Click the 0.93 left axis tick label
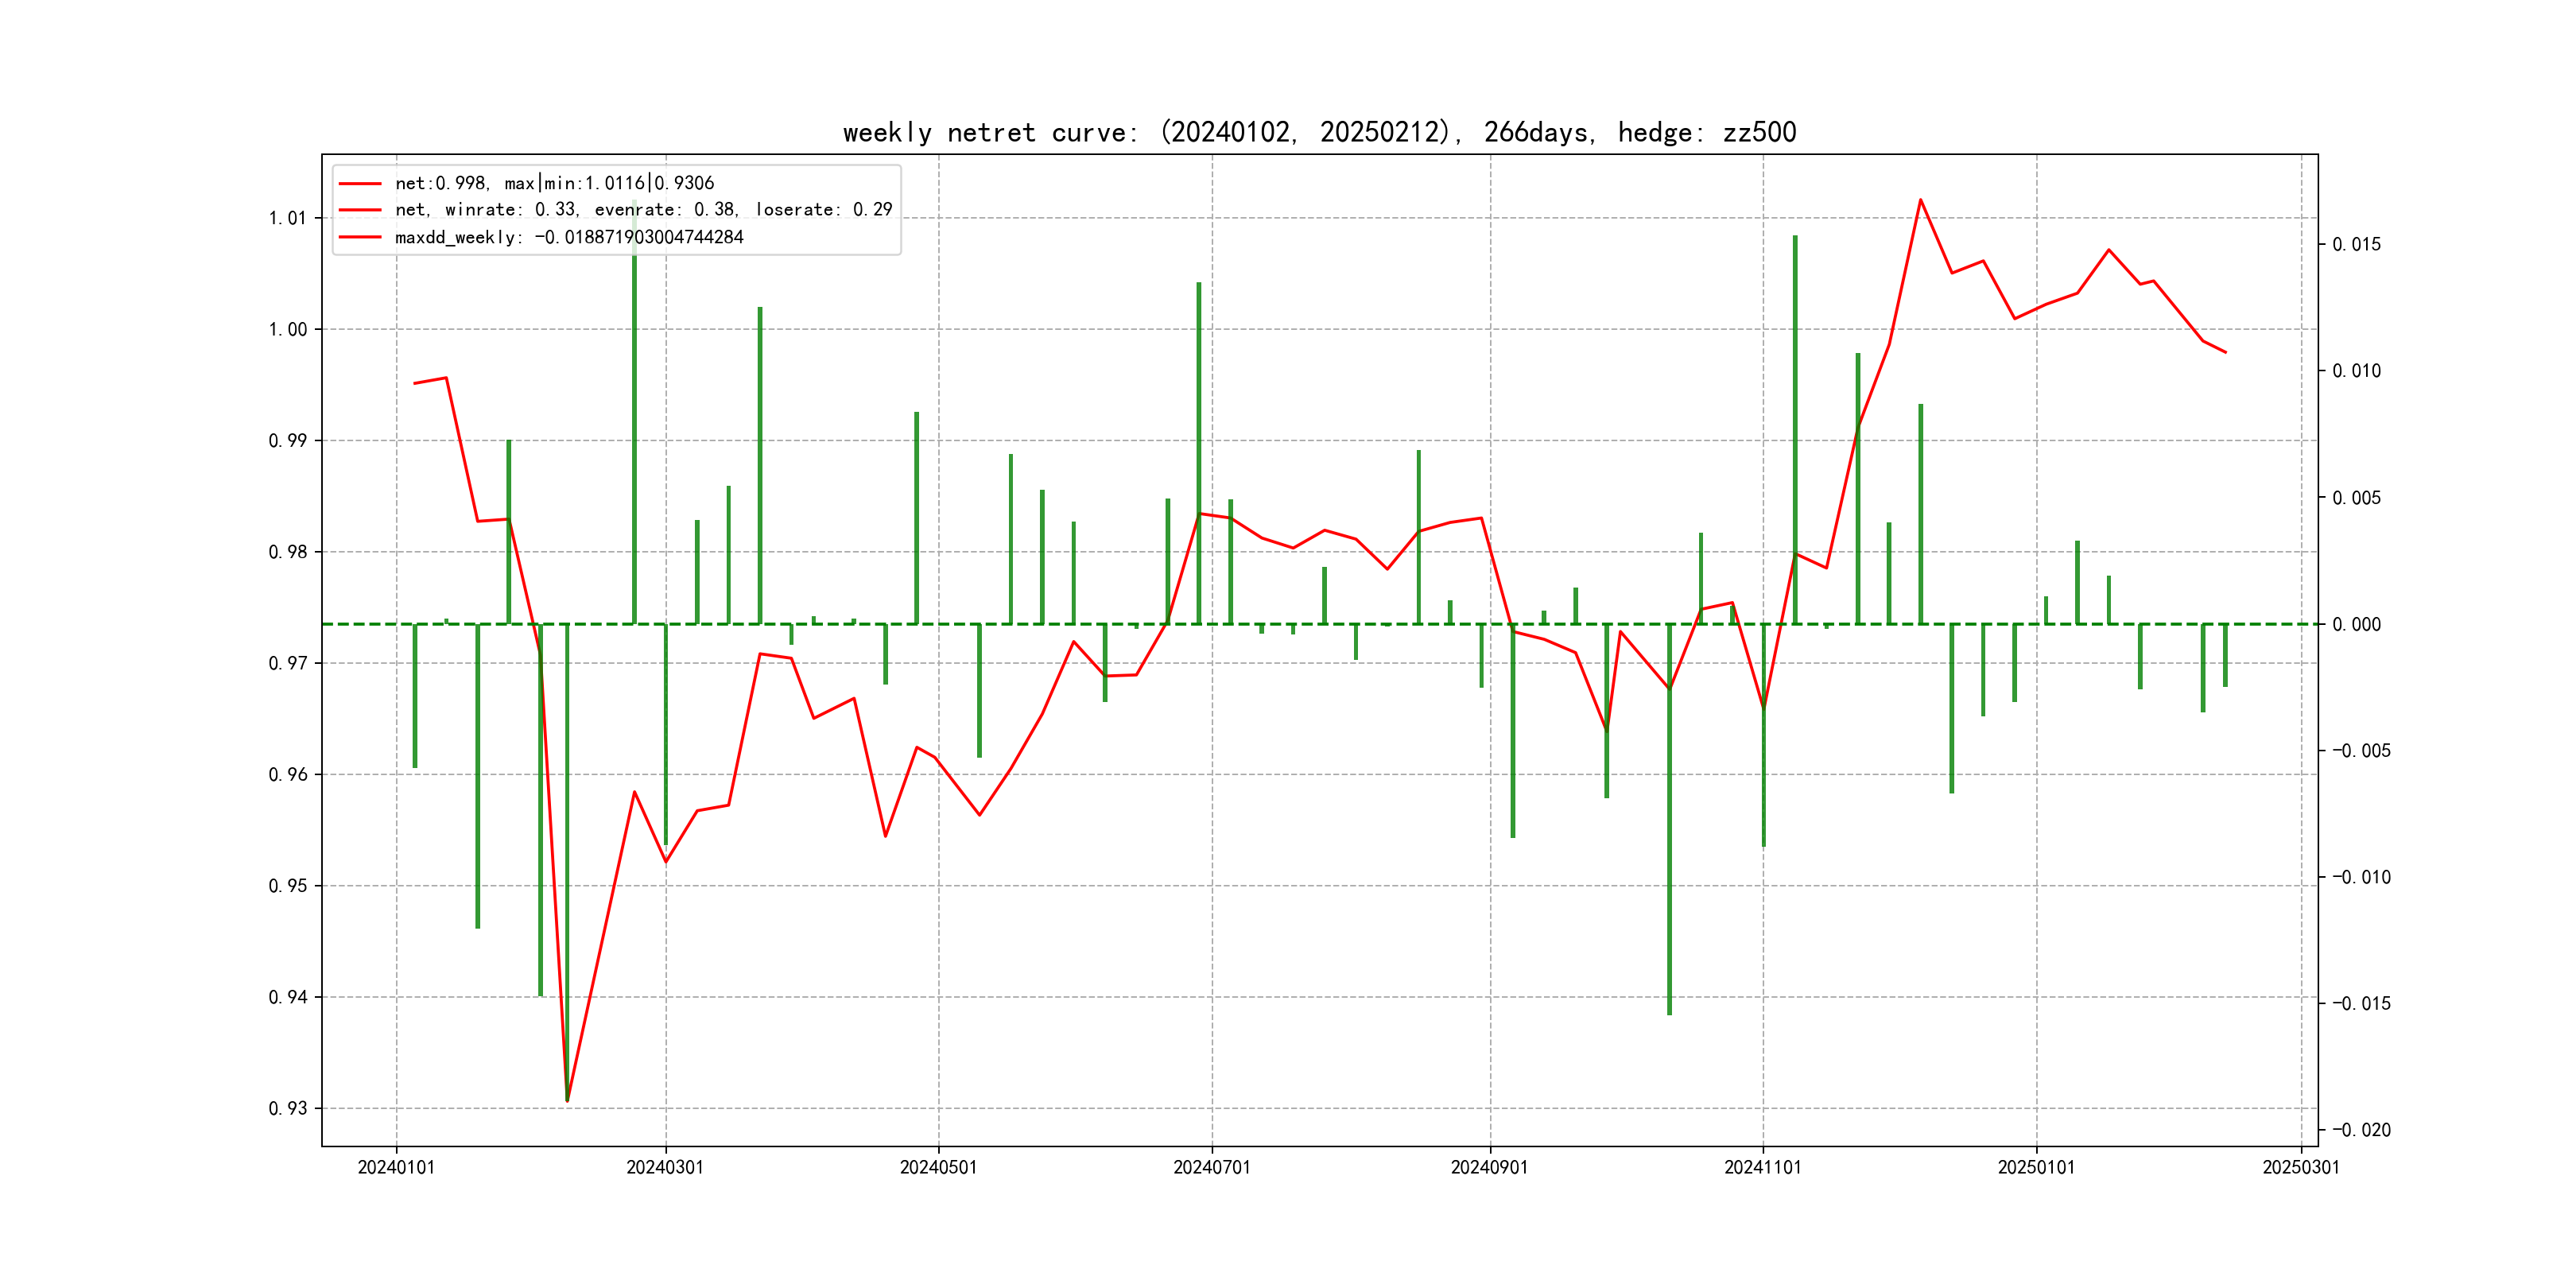 pos(288,1108)
